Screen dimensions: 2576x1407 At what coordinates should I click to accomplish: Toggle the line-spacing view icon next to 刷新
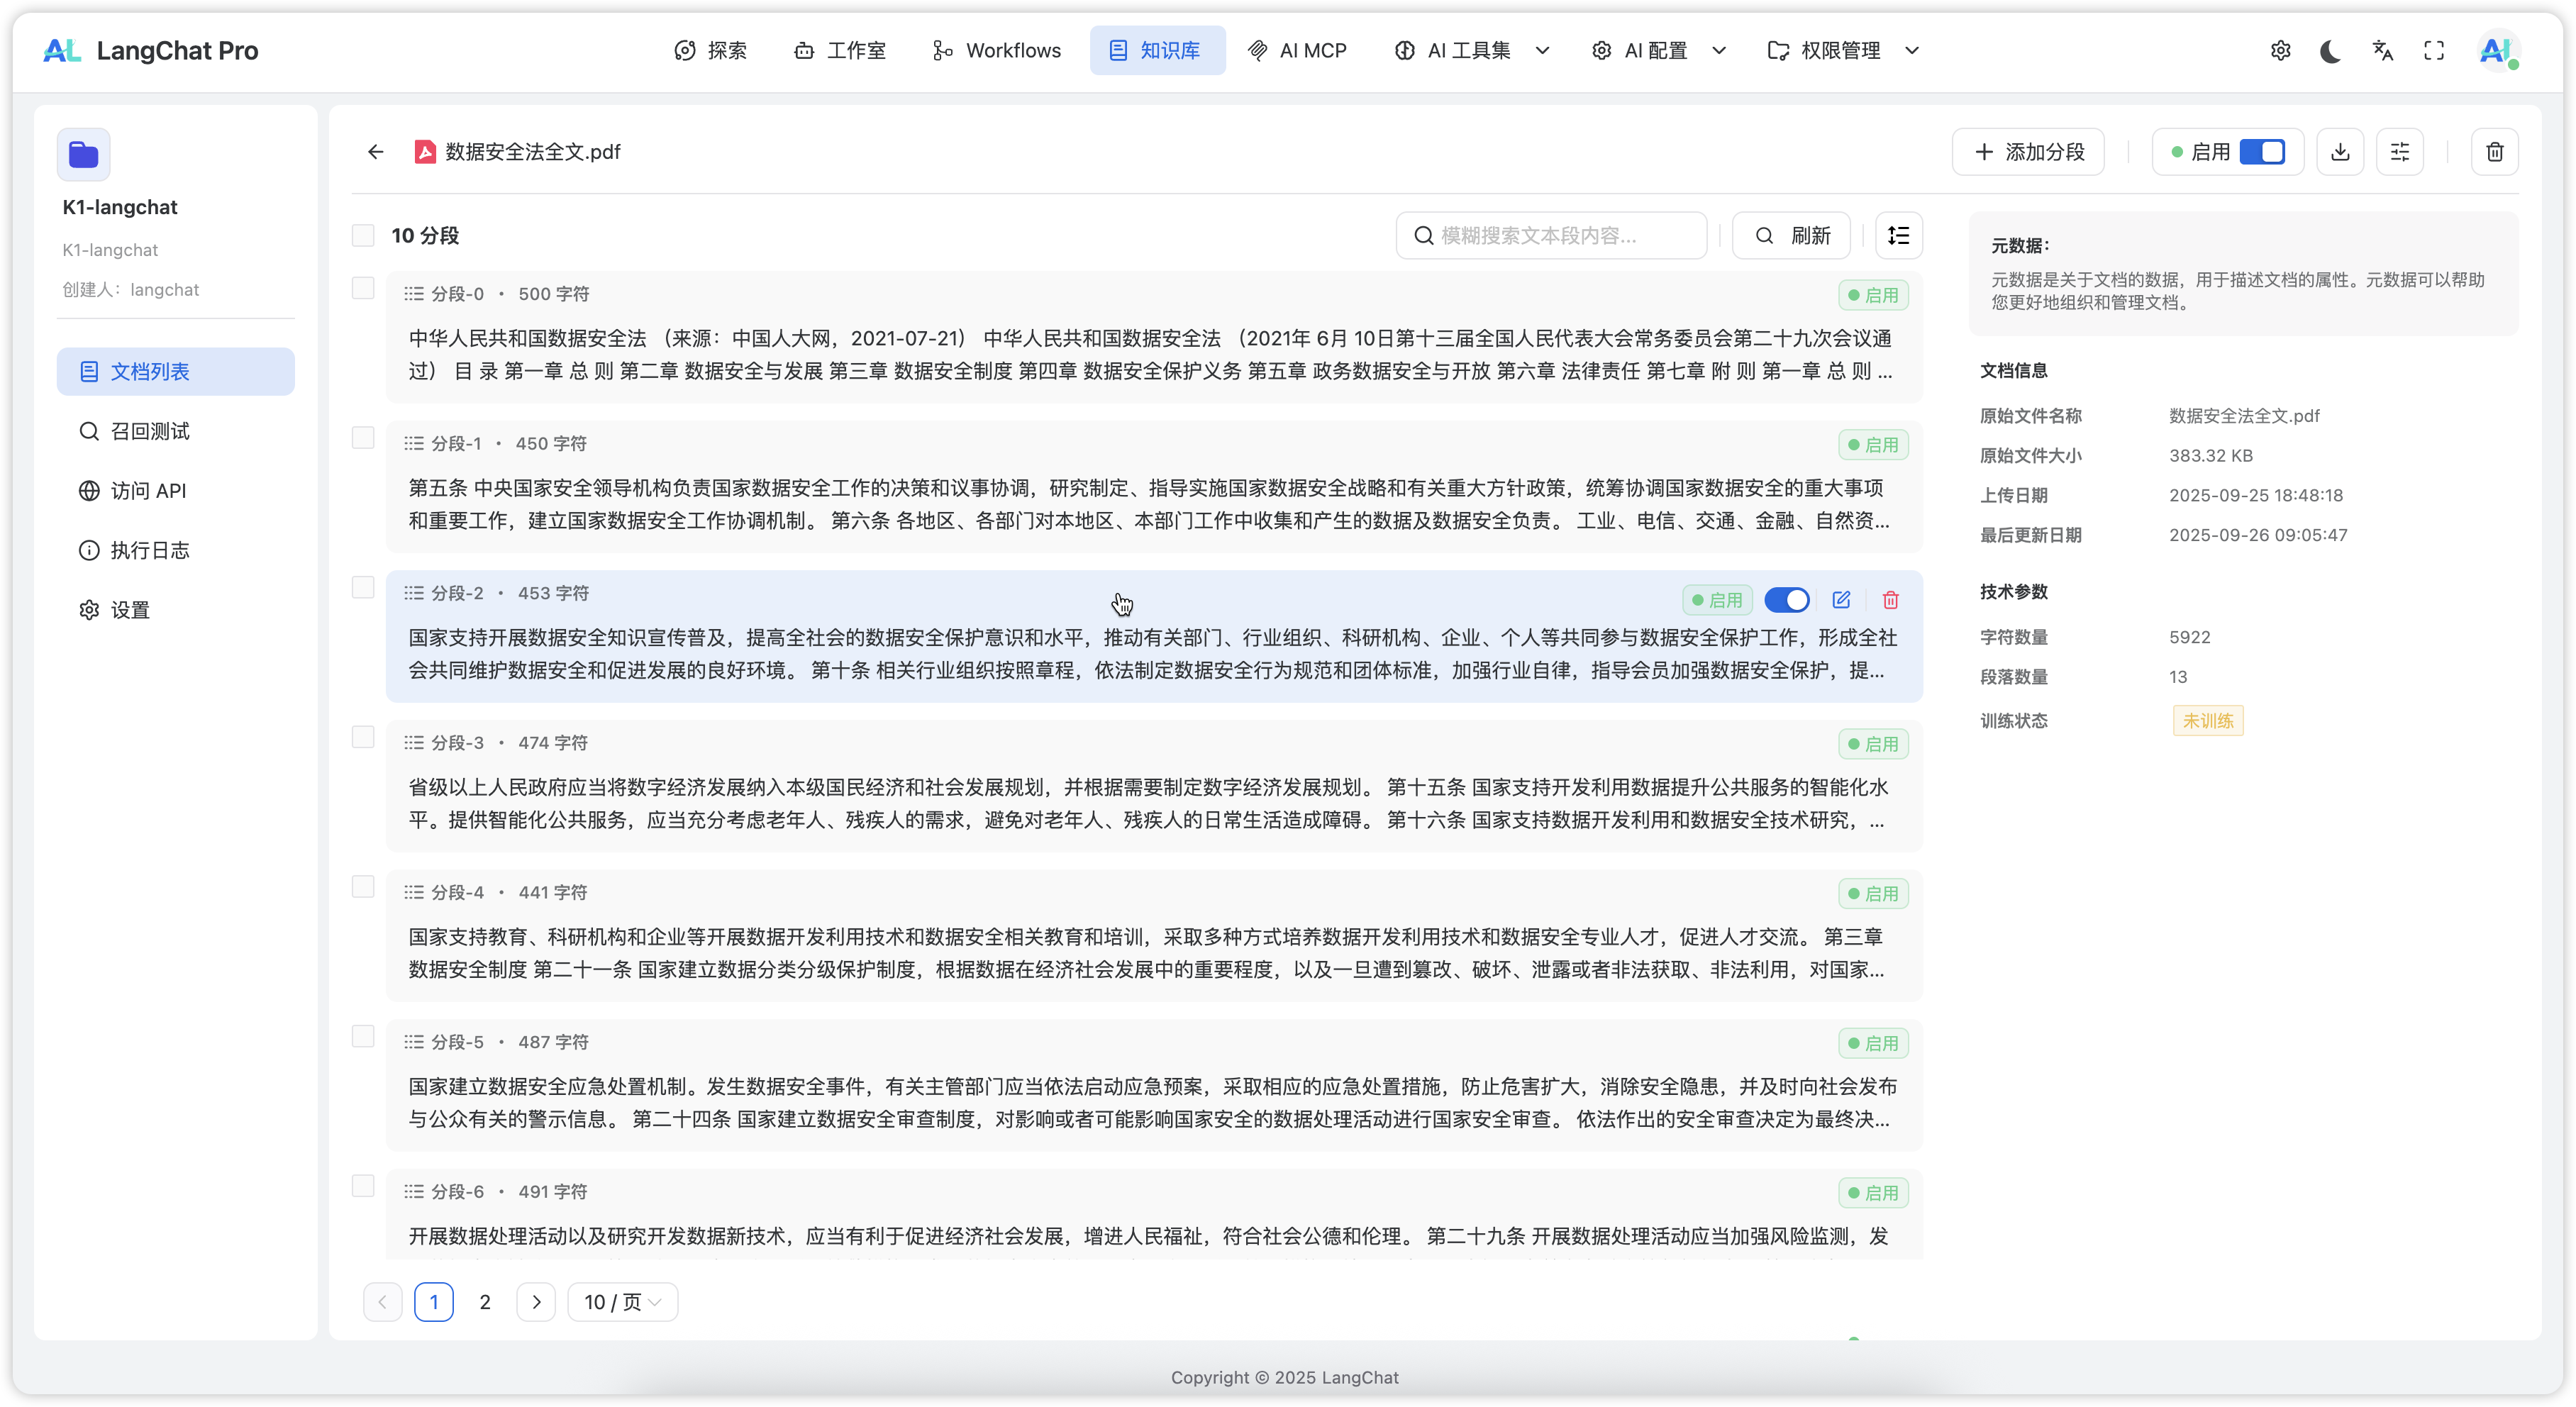(1898, 236)
